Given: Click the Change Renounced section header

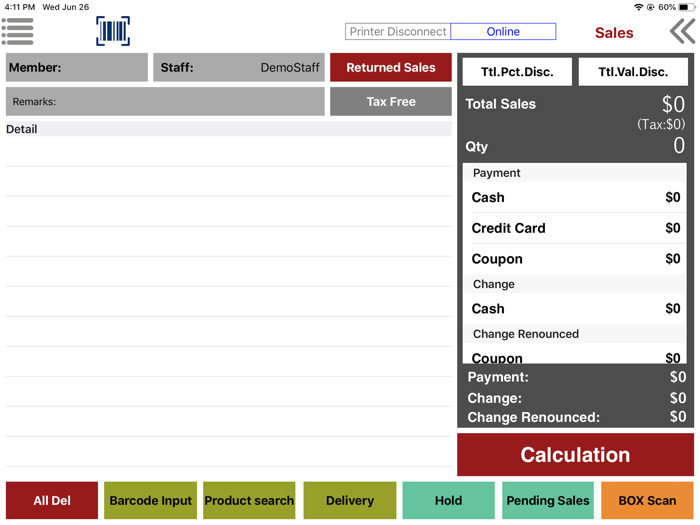Looking at the screenshot, I should (575, 334).
